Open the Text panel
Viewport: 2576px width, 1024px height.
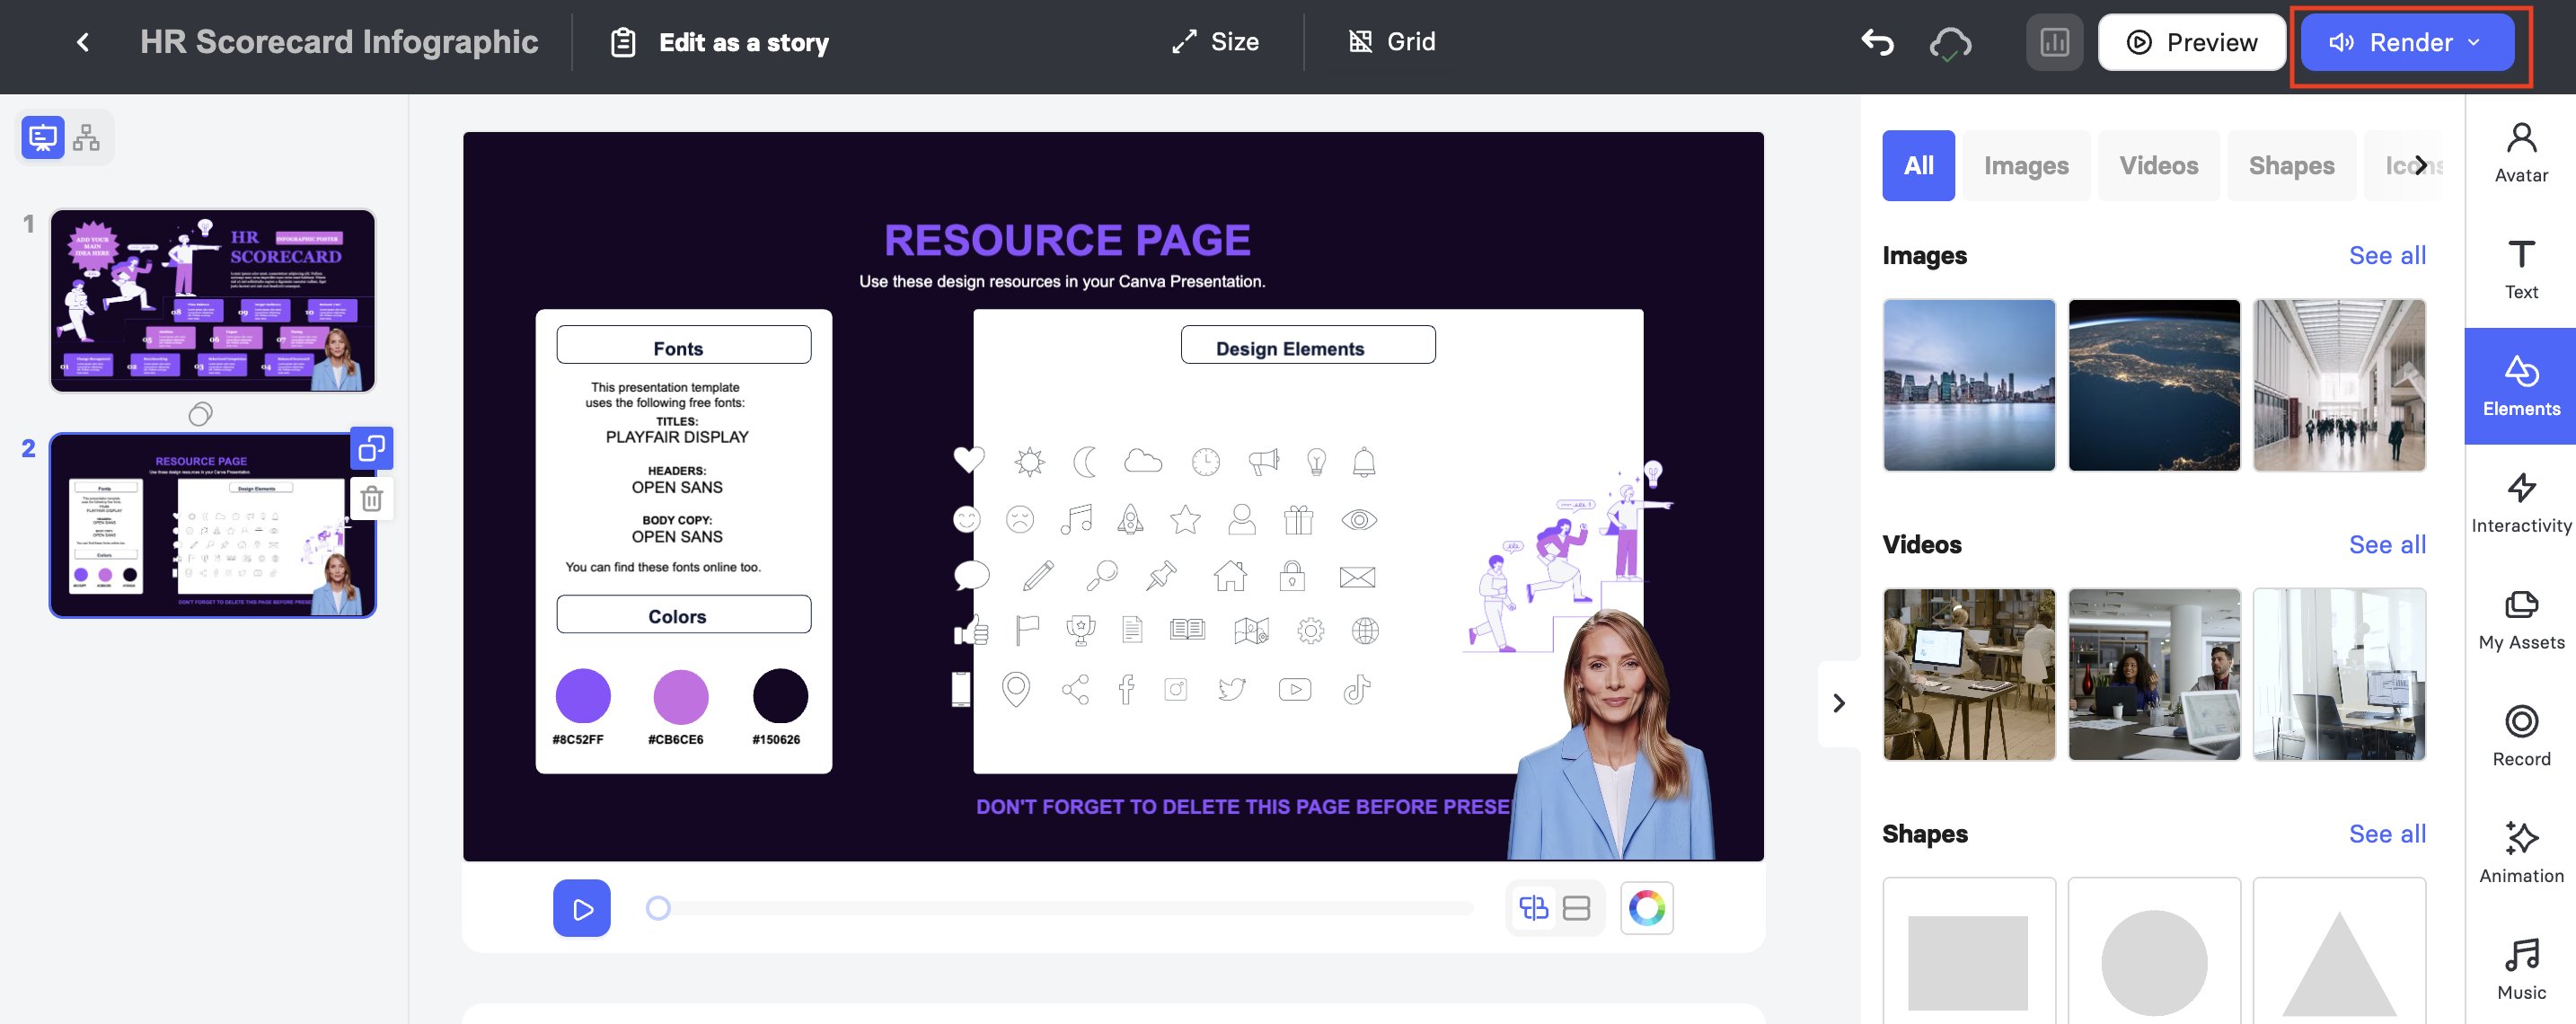tap(2521, 270)
